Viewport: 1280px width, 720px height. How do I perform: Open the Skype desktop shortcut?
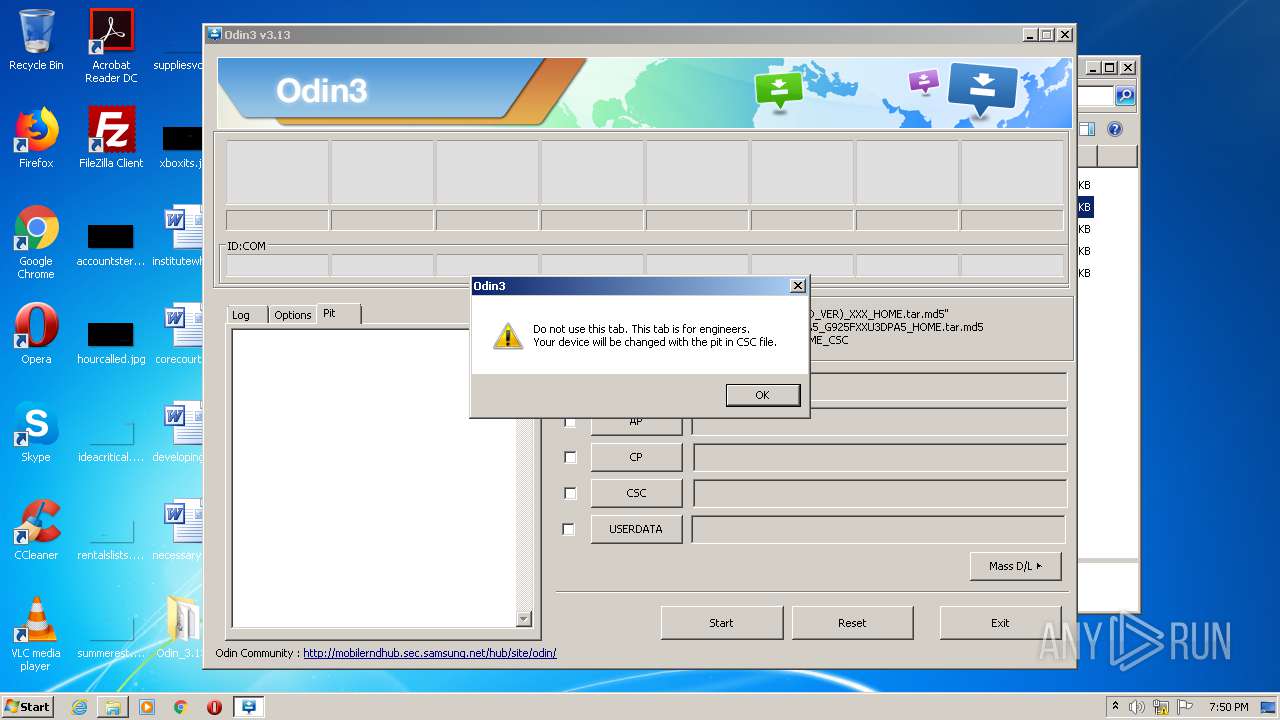pos(36,432)
